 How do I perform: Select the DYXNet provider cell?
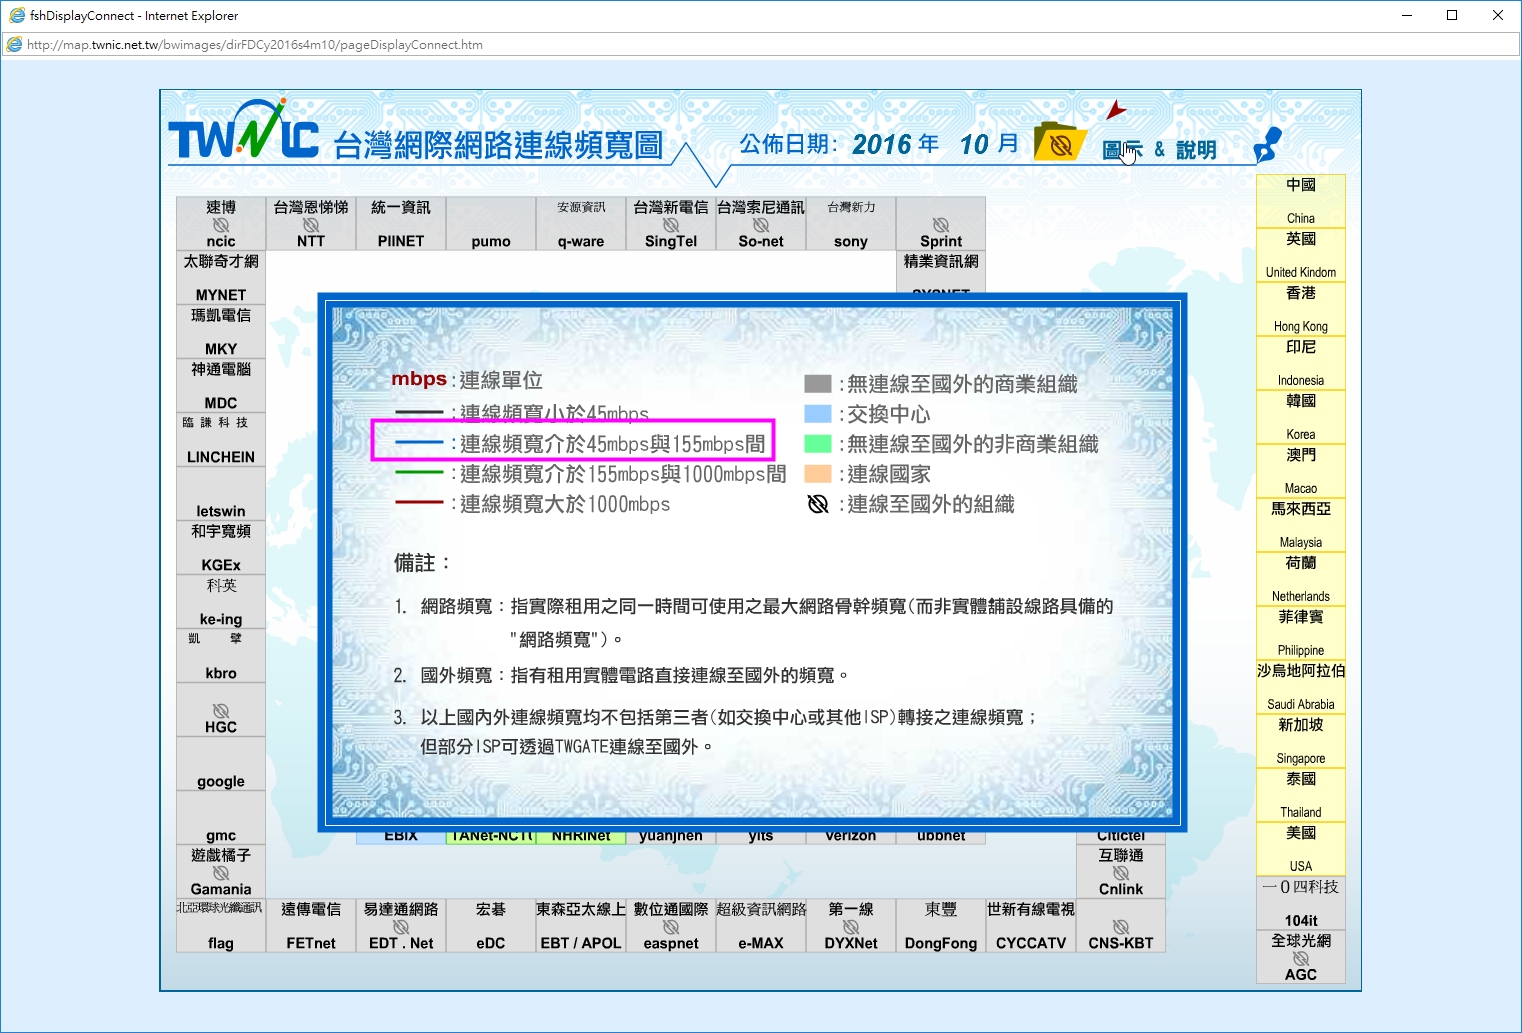coord(851,925)
